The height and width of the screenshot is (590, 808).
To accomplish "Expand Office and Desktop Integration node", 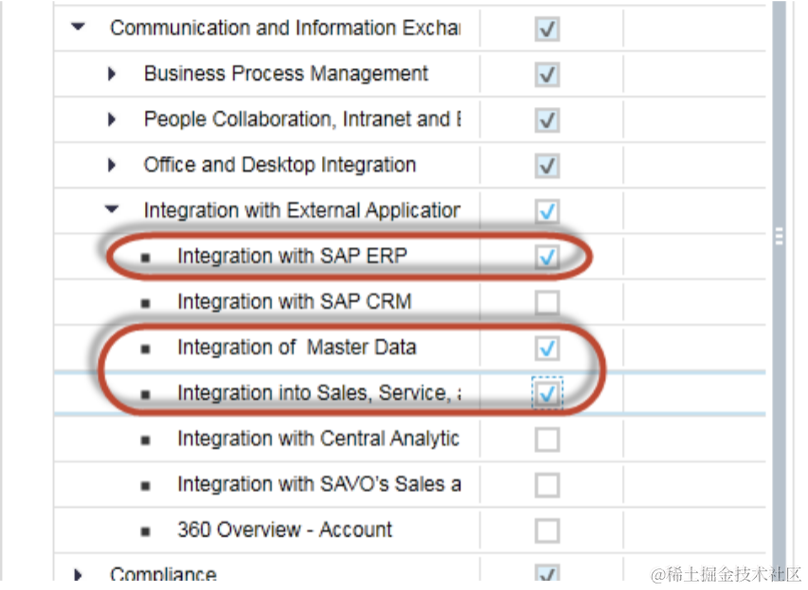I will [x=112, y=165].
